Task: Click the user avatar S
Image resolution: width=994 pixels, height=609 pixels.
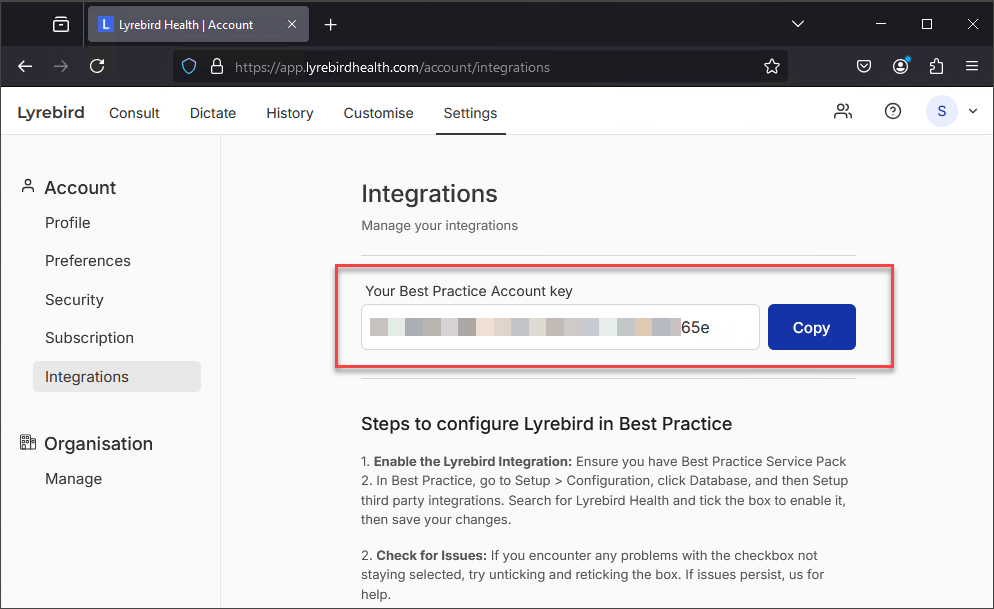Action: (941, 112)
